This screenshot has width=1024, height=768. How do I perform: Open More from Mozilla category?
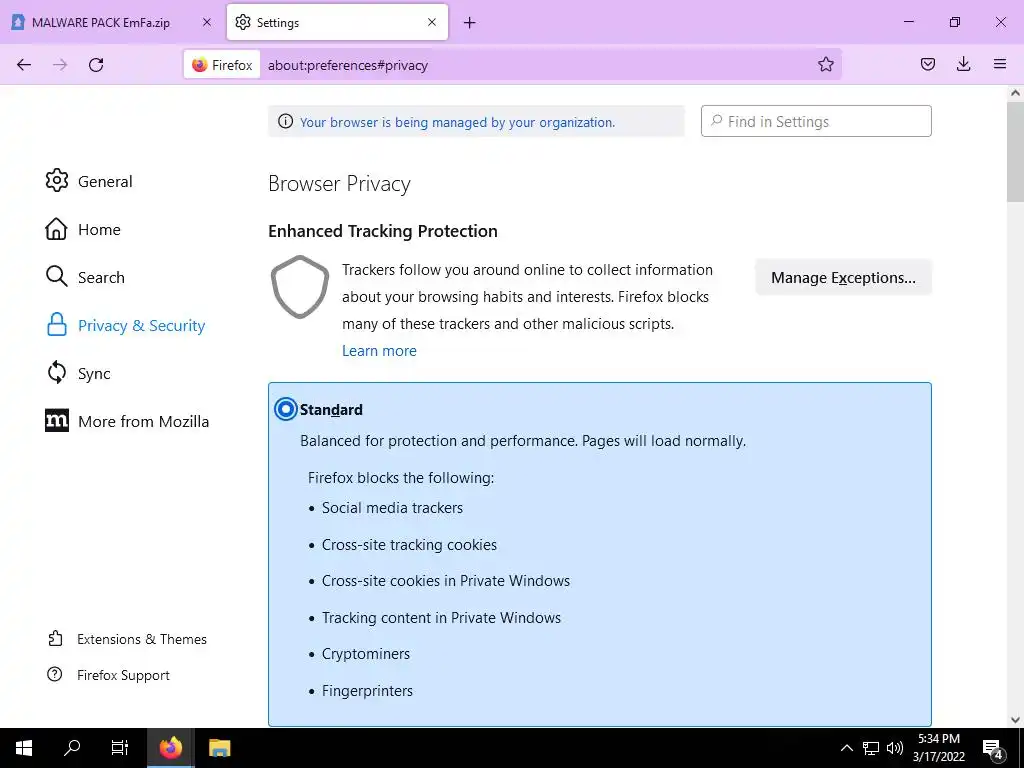127,421
